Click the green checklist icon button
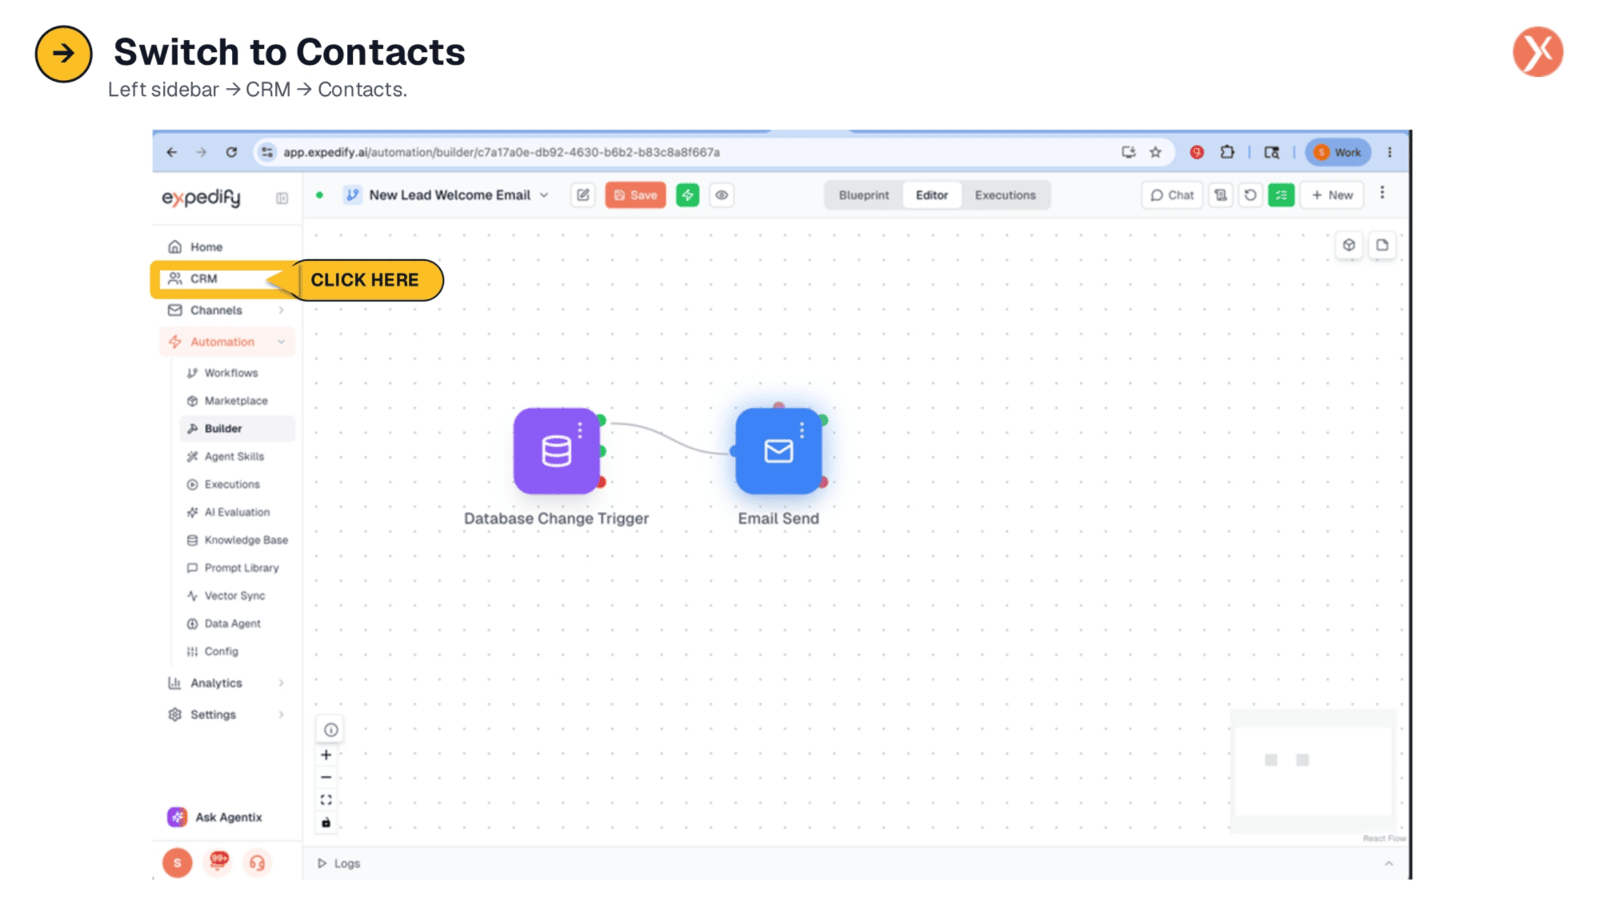The width and height of the screenshot is (1600, 900). 1281,195
